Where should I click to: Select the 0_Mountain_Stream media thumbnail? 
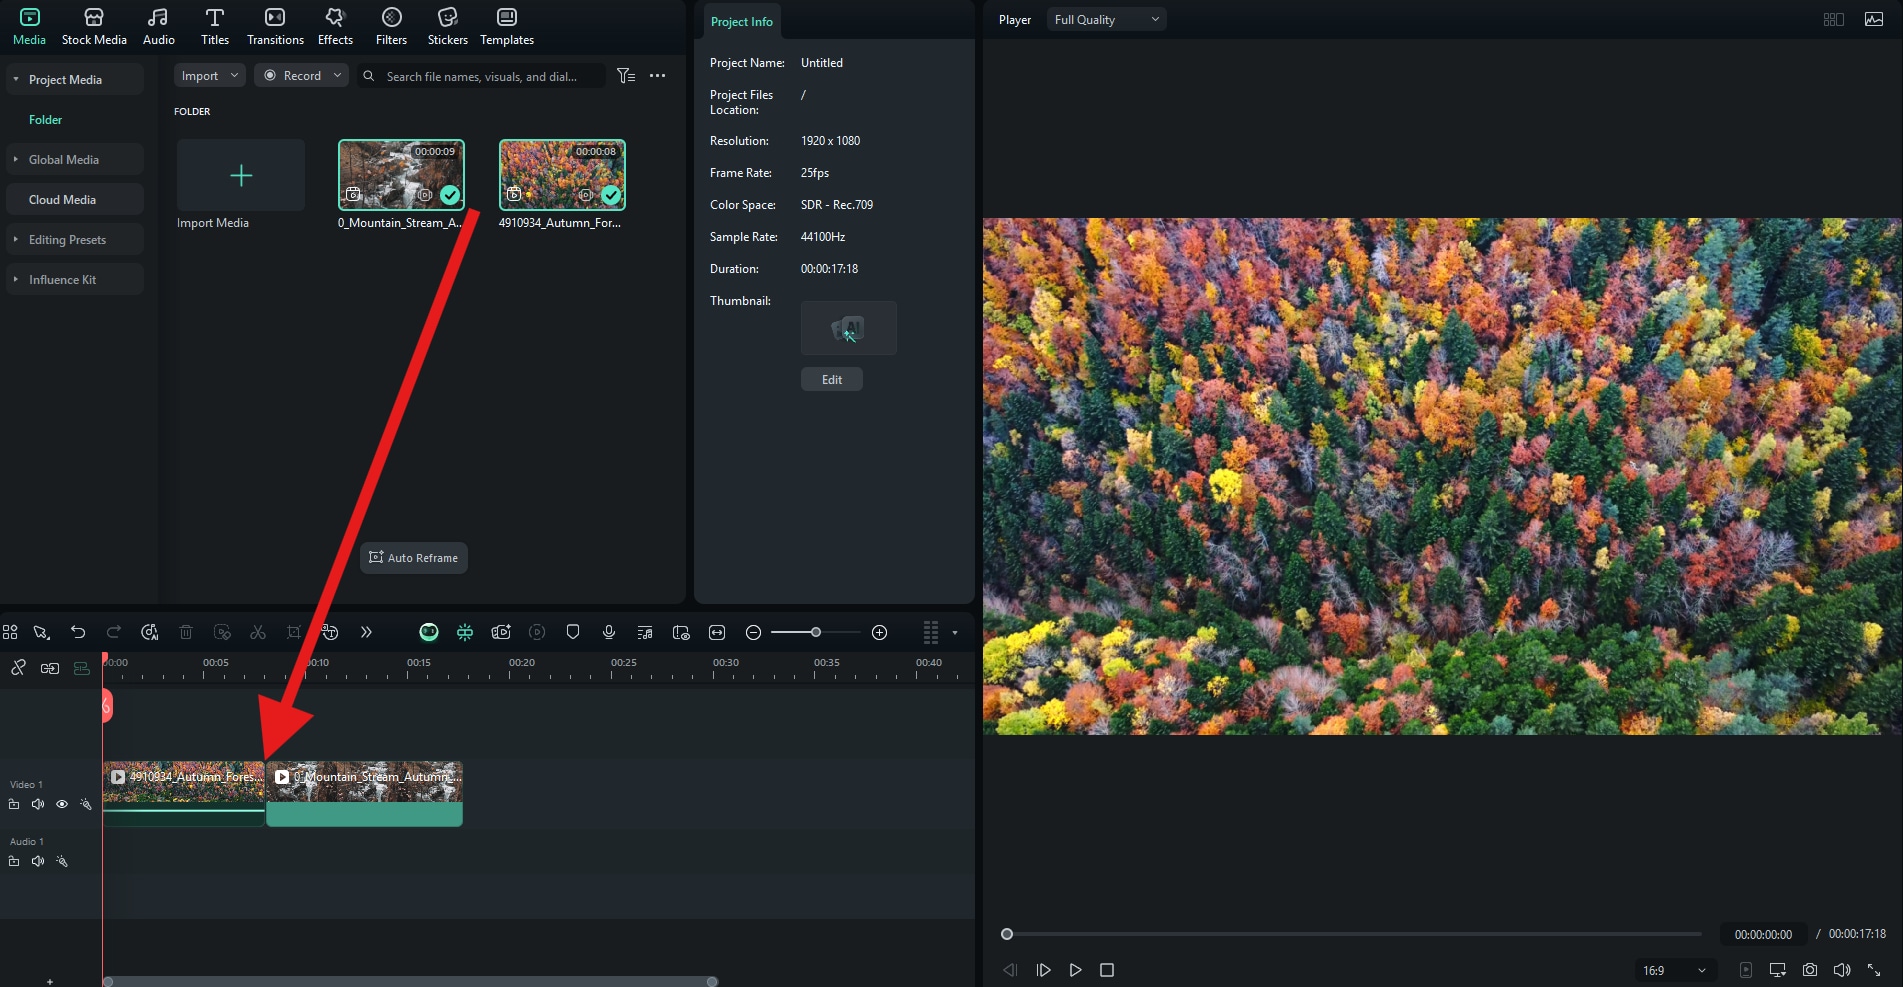pos(401,175)
